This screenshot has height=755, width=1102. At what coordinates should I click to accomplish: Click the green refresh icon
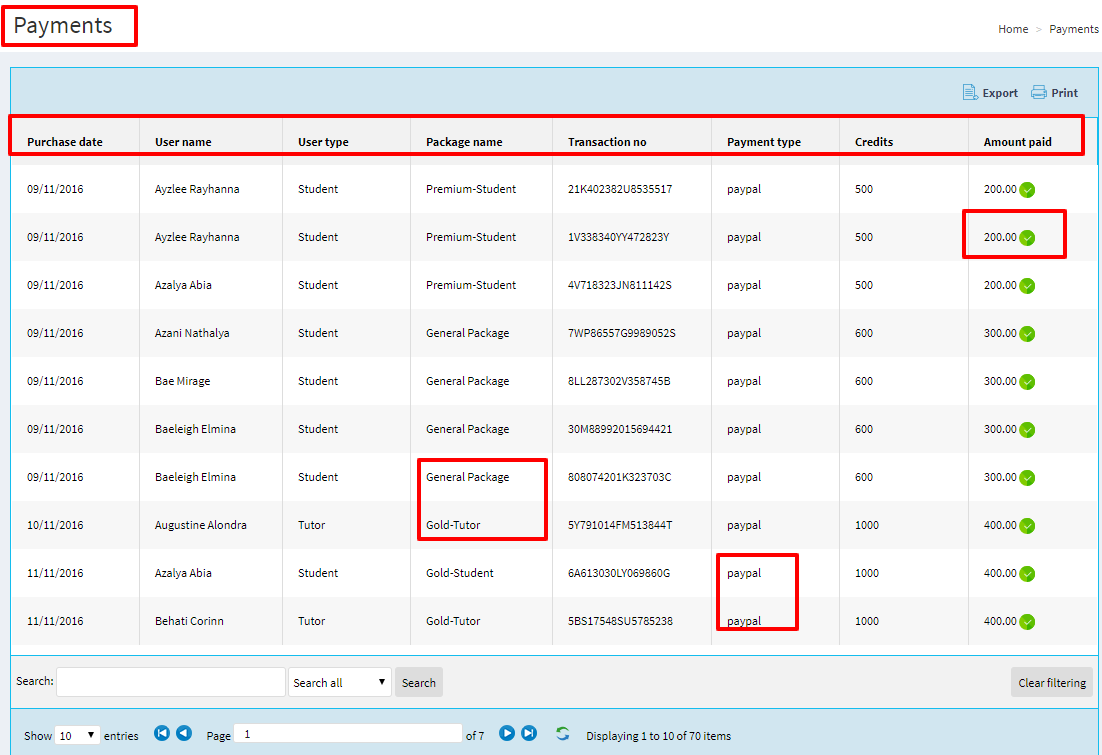(x=563, y=734)
